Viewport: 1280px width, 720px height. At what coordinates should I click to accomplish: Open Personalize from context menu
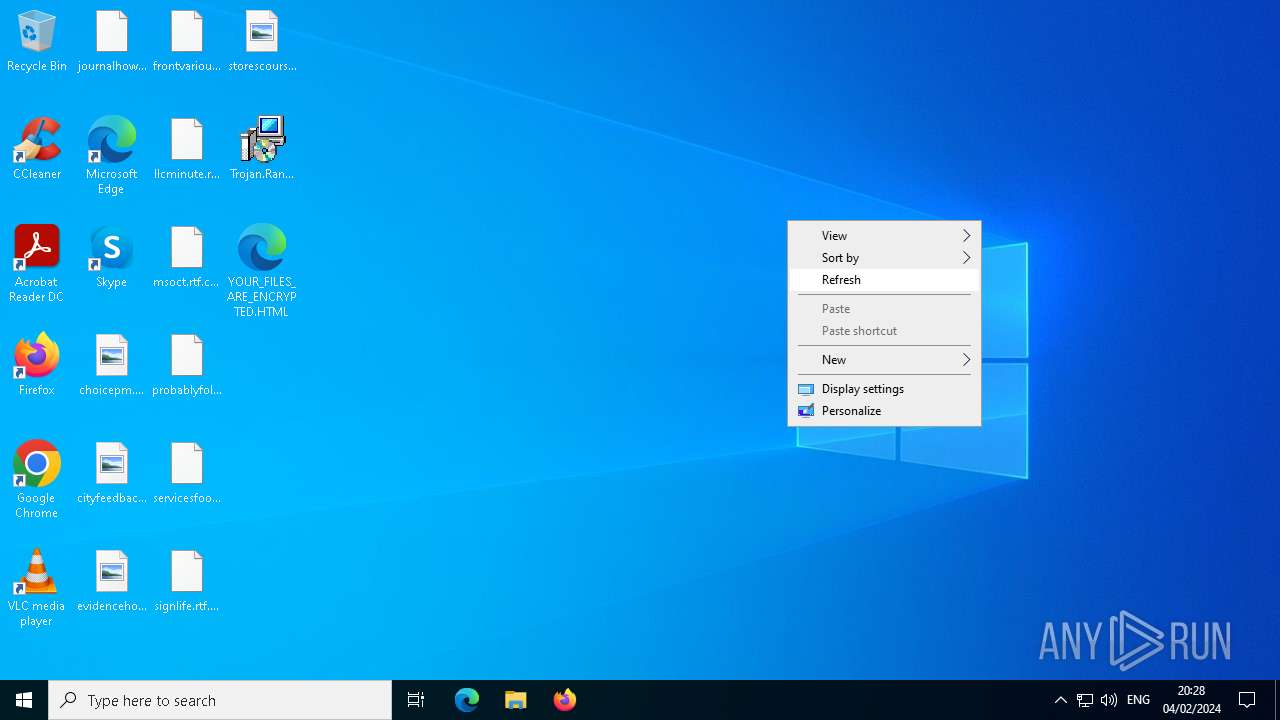point(884,411)
